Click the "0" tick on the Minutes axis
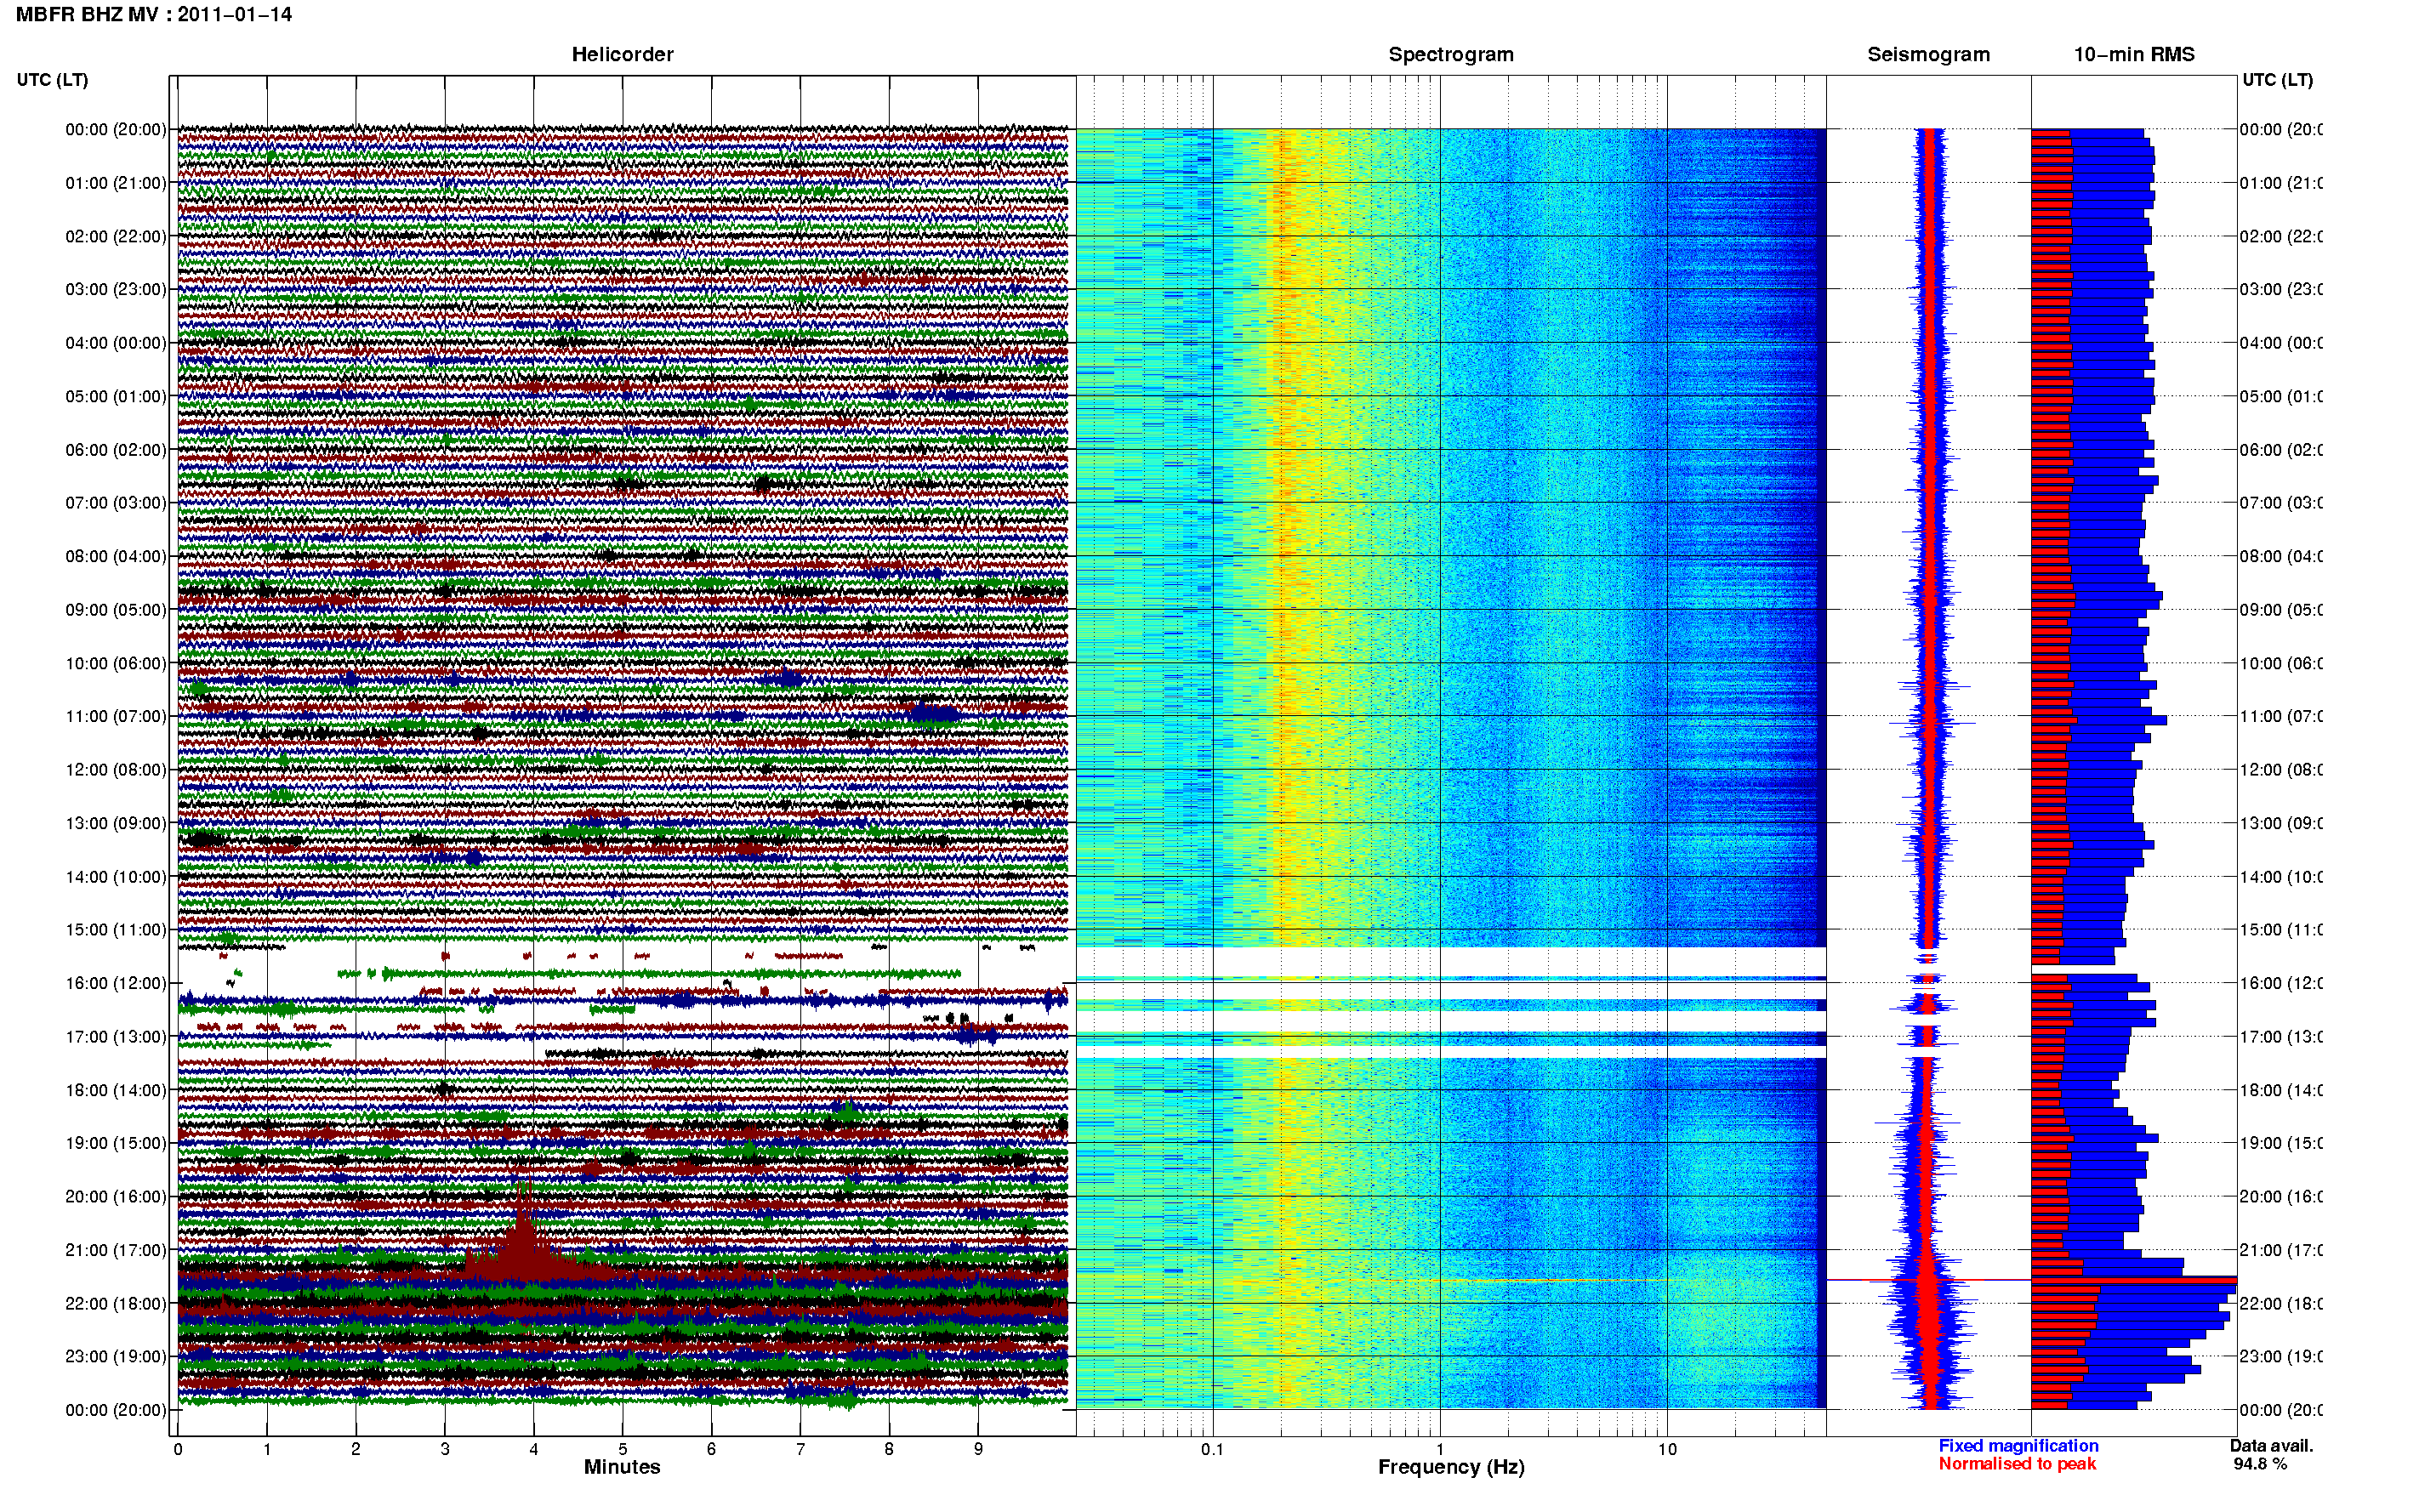Viewport: 2419px width, 1512px height. coord(178,1449)
